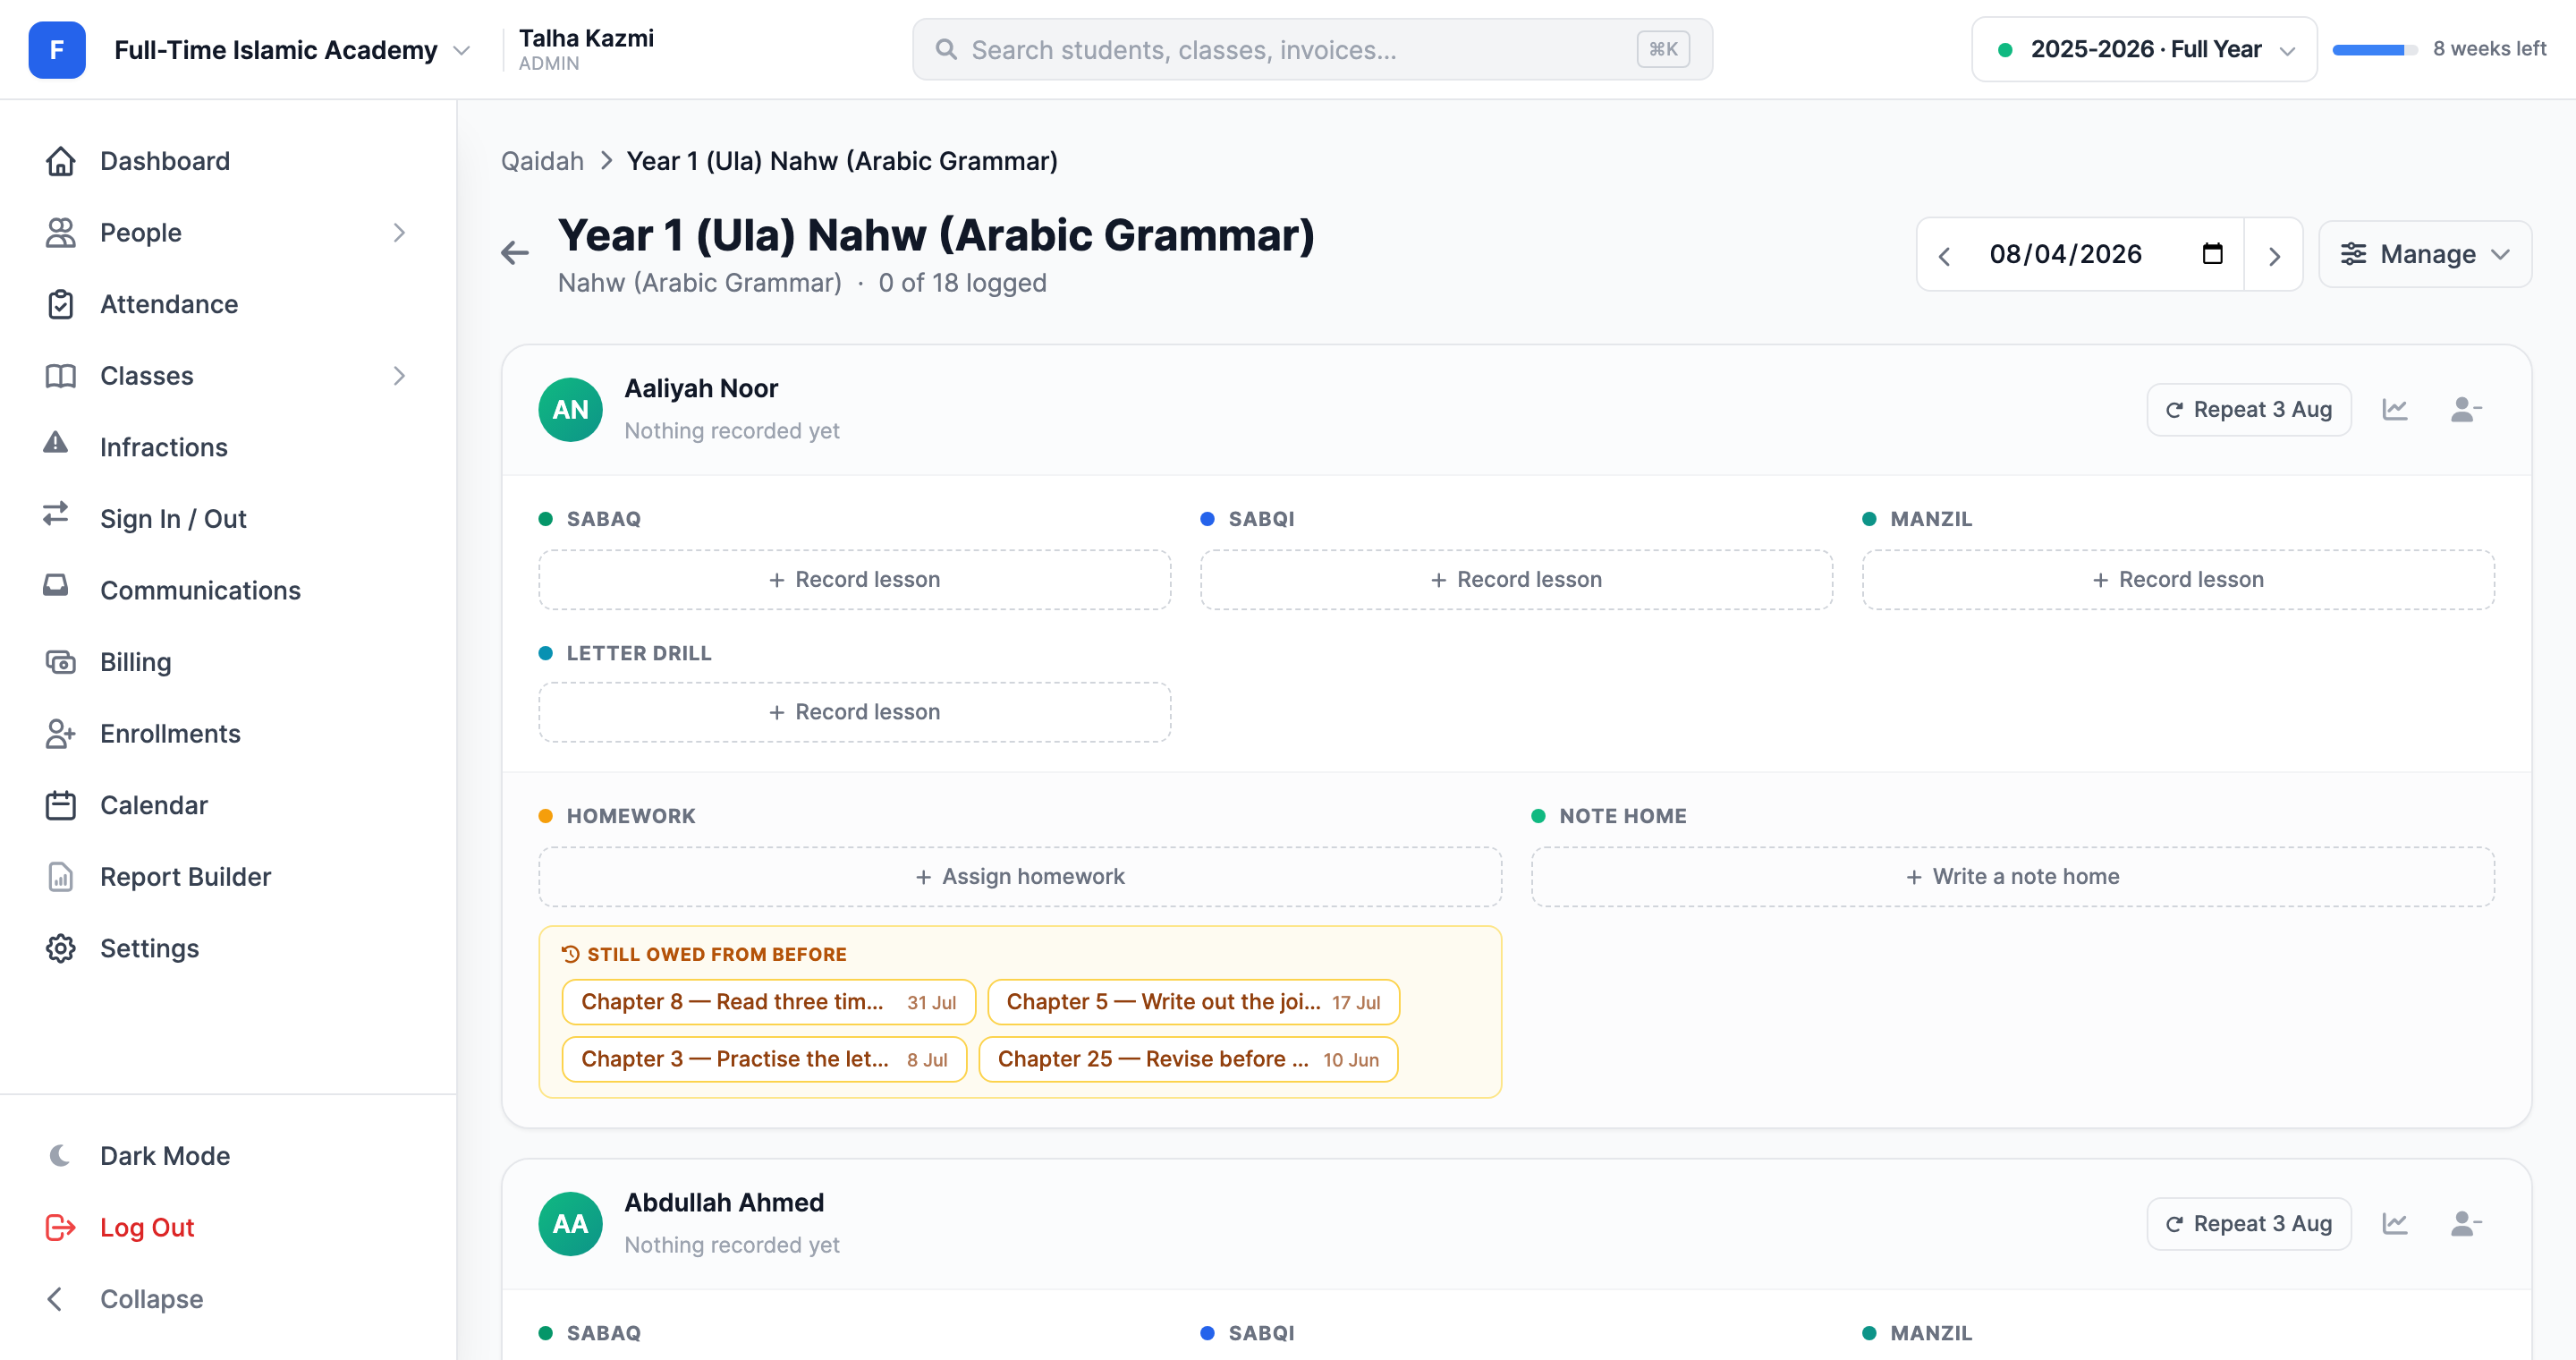The width and height of the screenshot is (2576, 1360).
Task: Click the AA avatar for Abdullah Ahmed
Action: tap(570, 1223)
